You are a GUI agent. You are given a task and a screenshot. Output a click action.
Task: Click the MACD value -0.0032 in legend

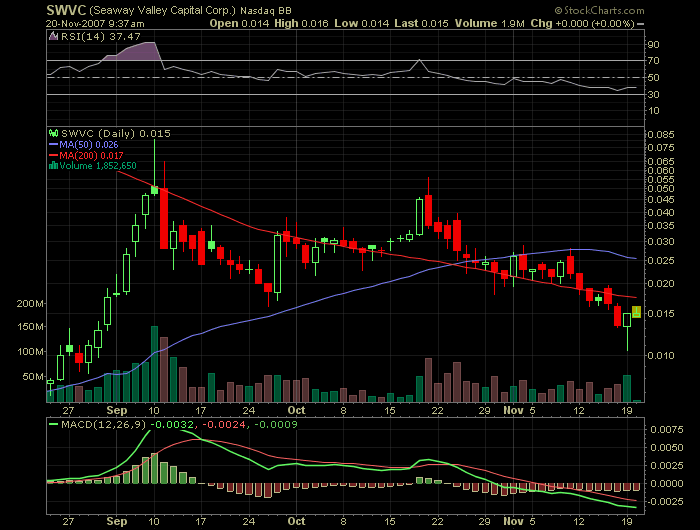tap(172, 424)
